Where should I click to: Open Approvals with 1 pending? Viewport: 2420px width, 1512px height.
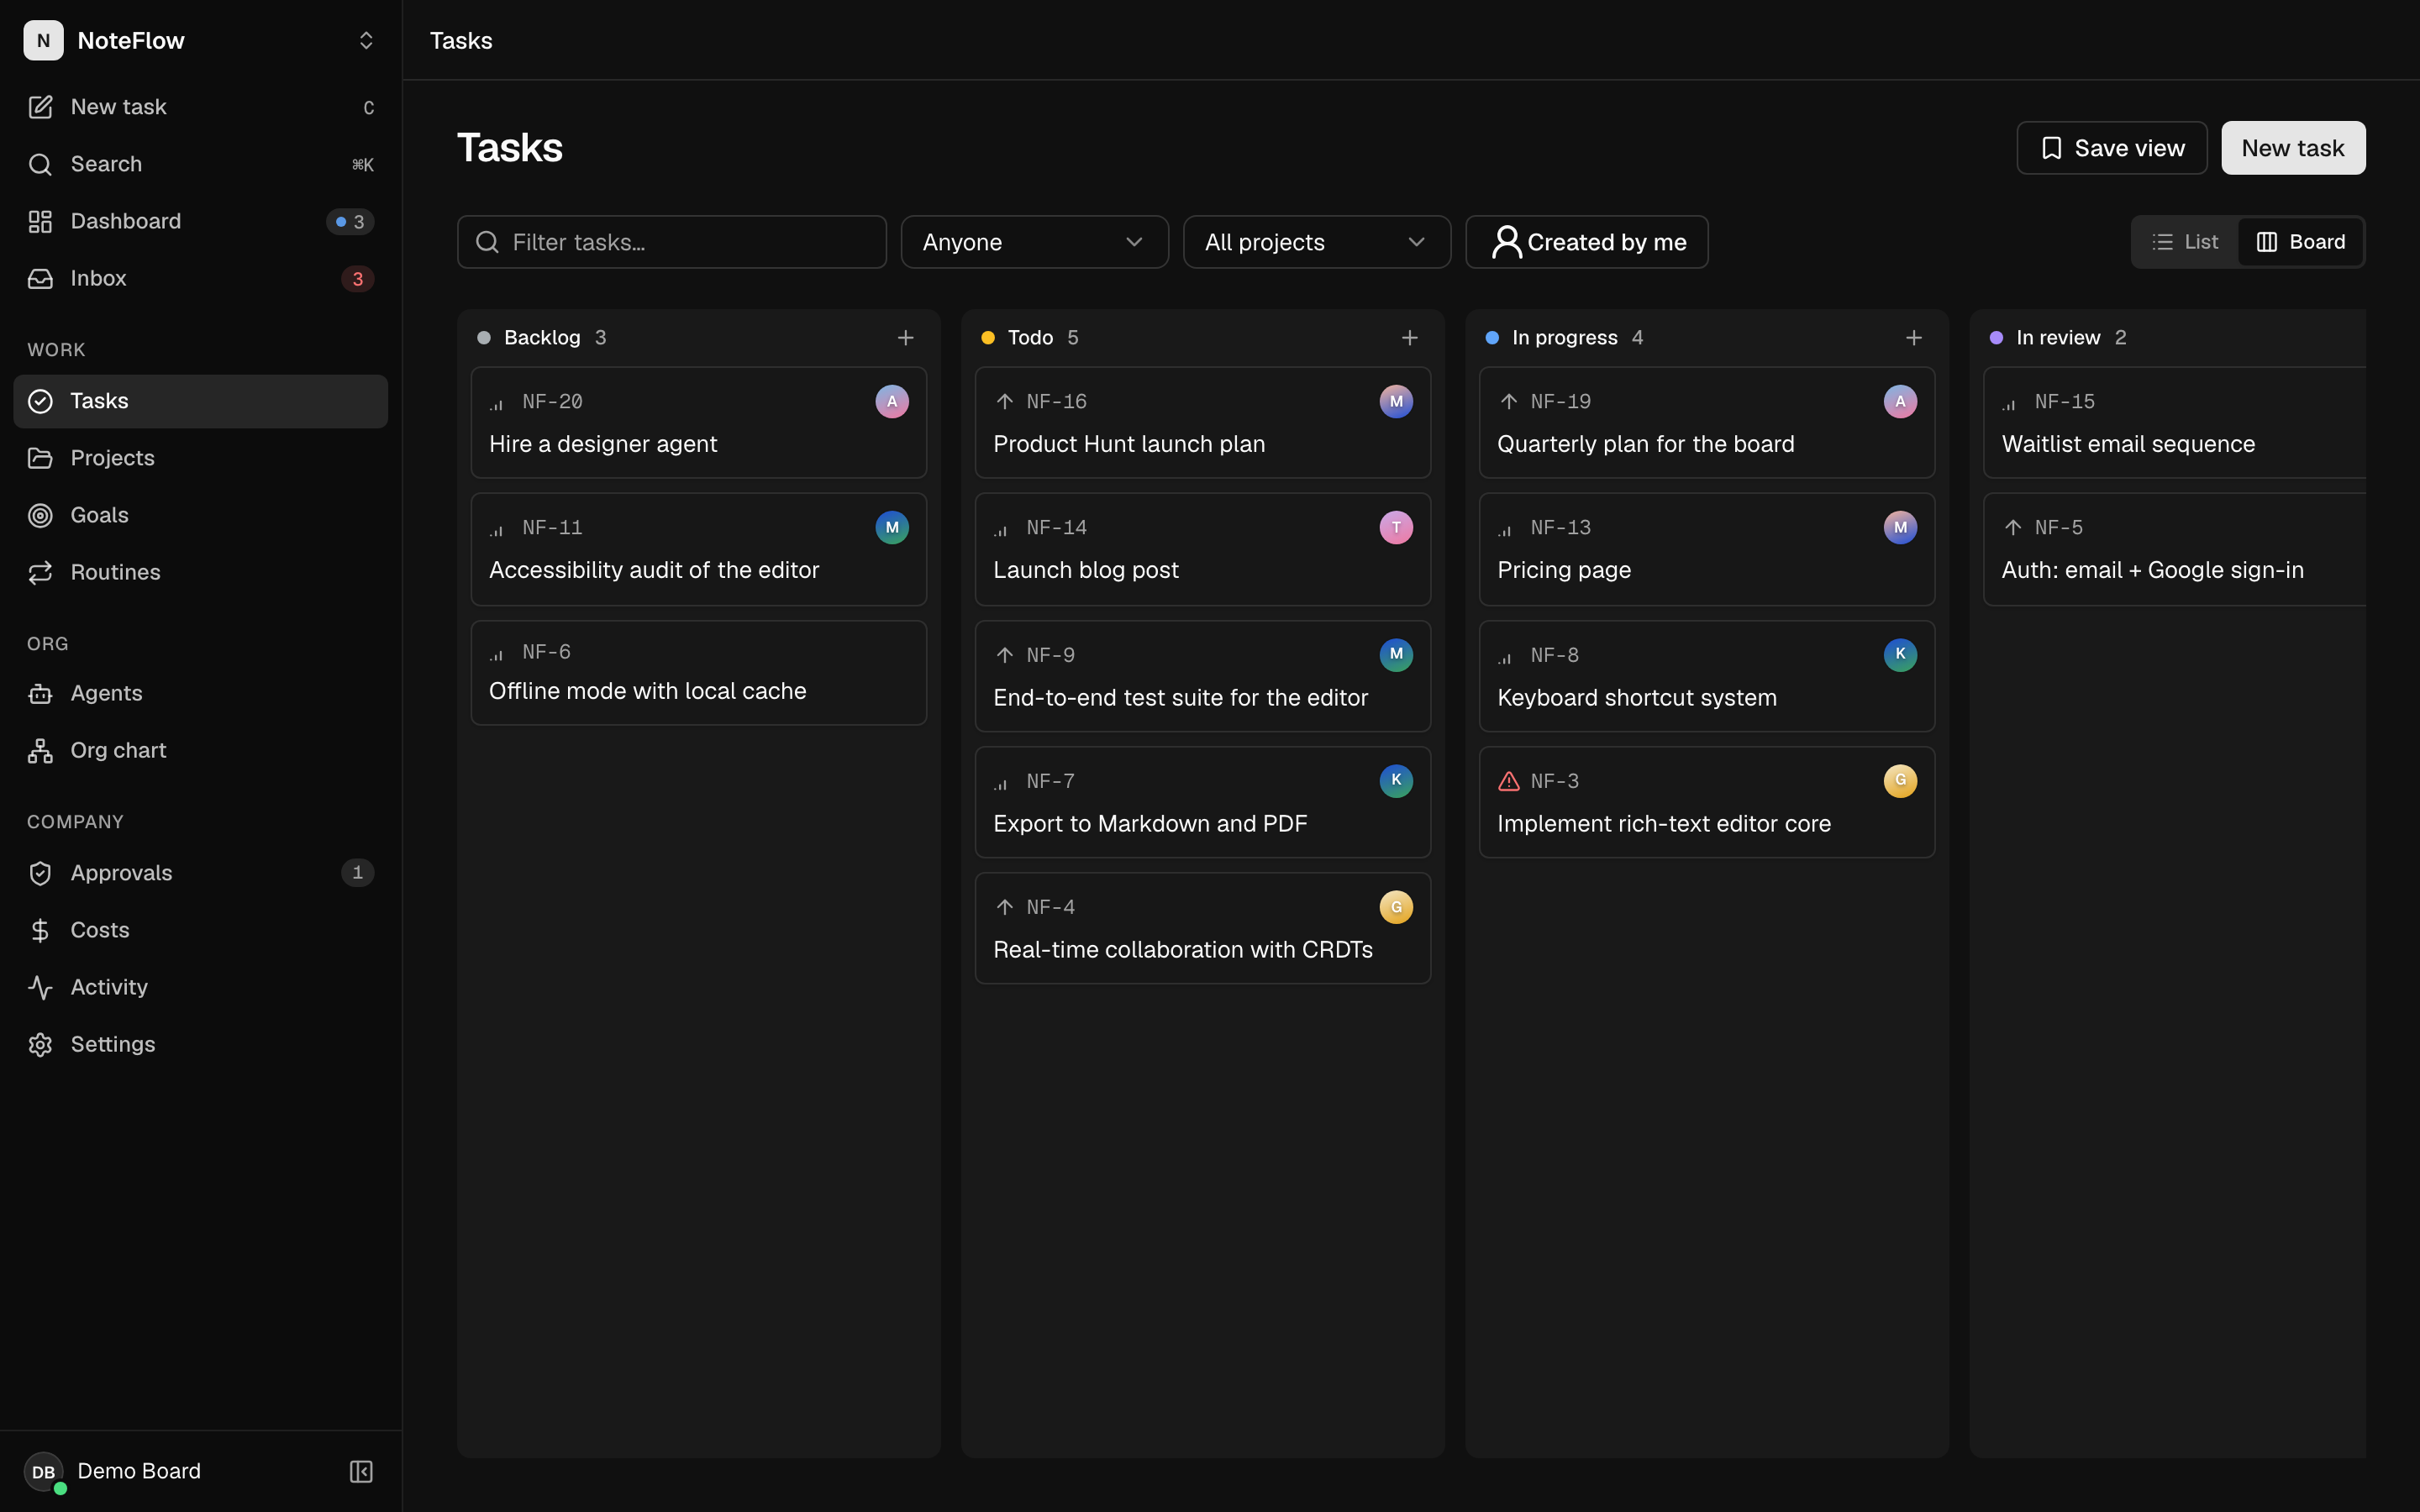[201, 873]
